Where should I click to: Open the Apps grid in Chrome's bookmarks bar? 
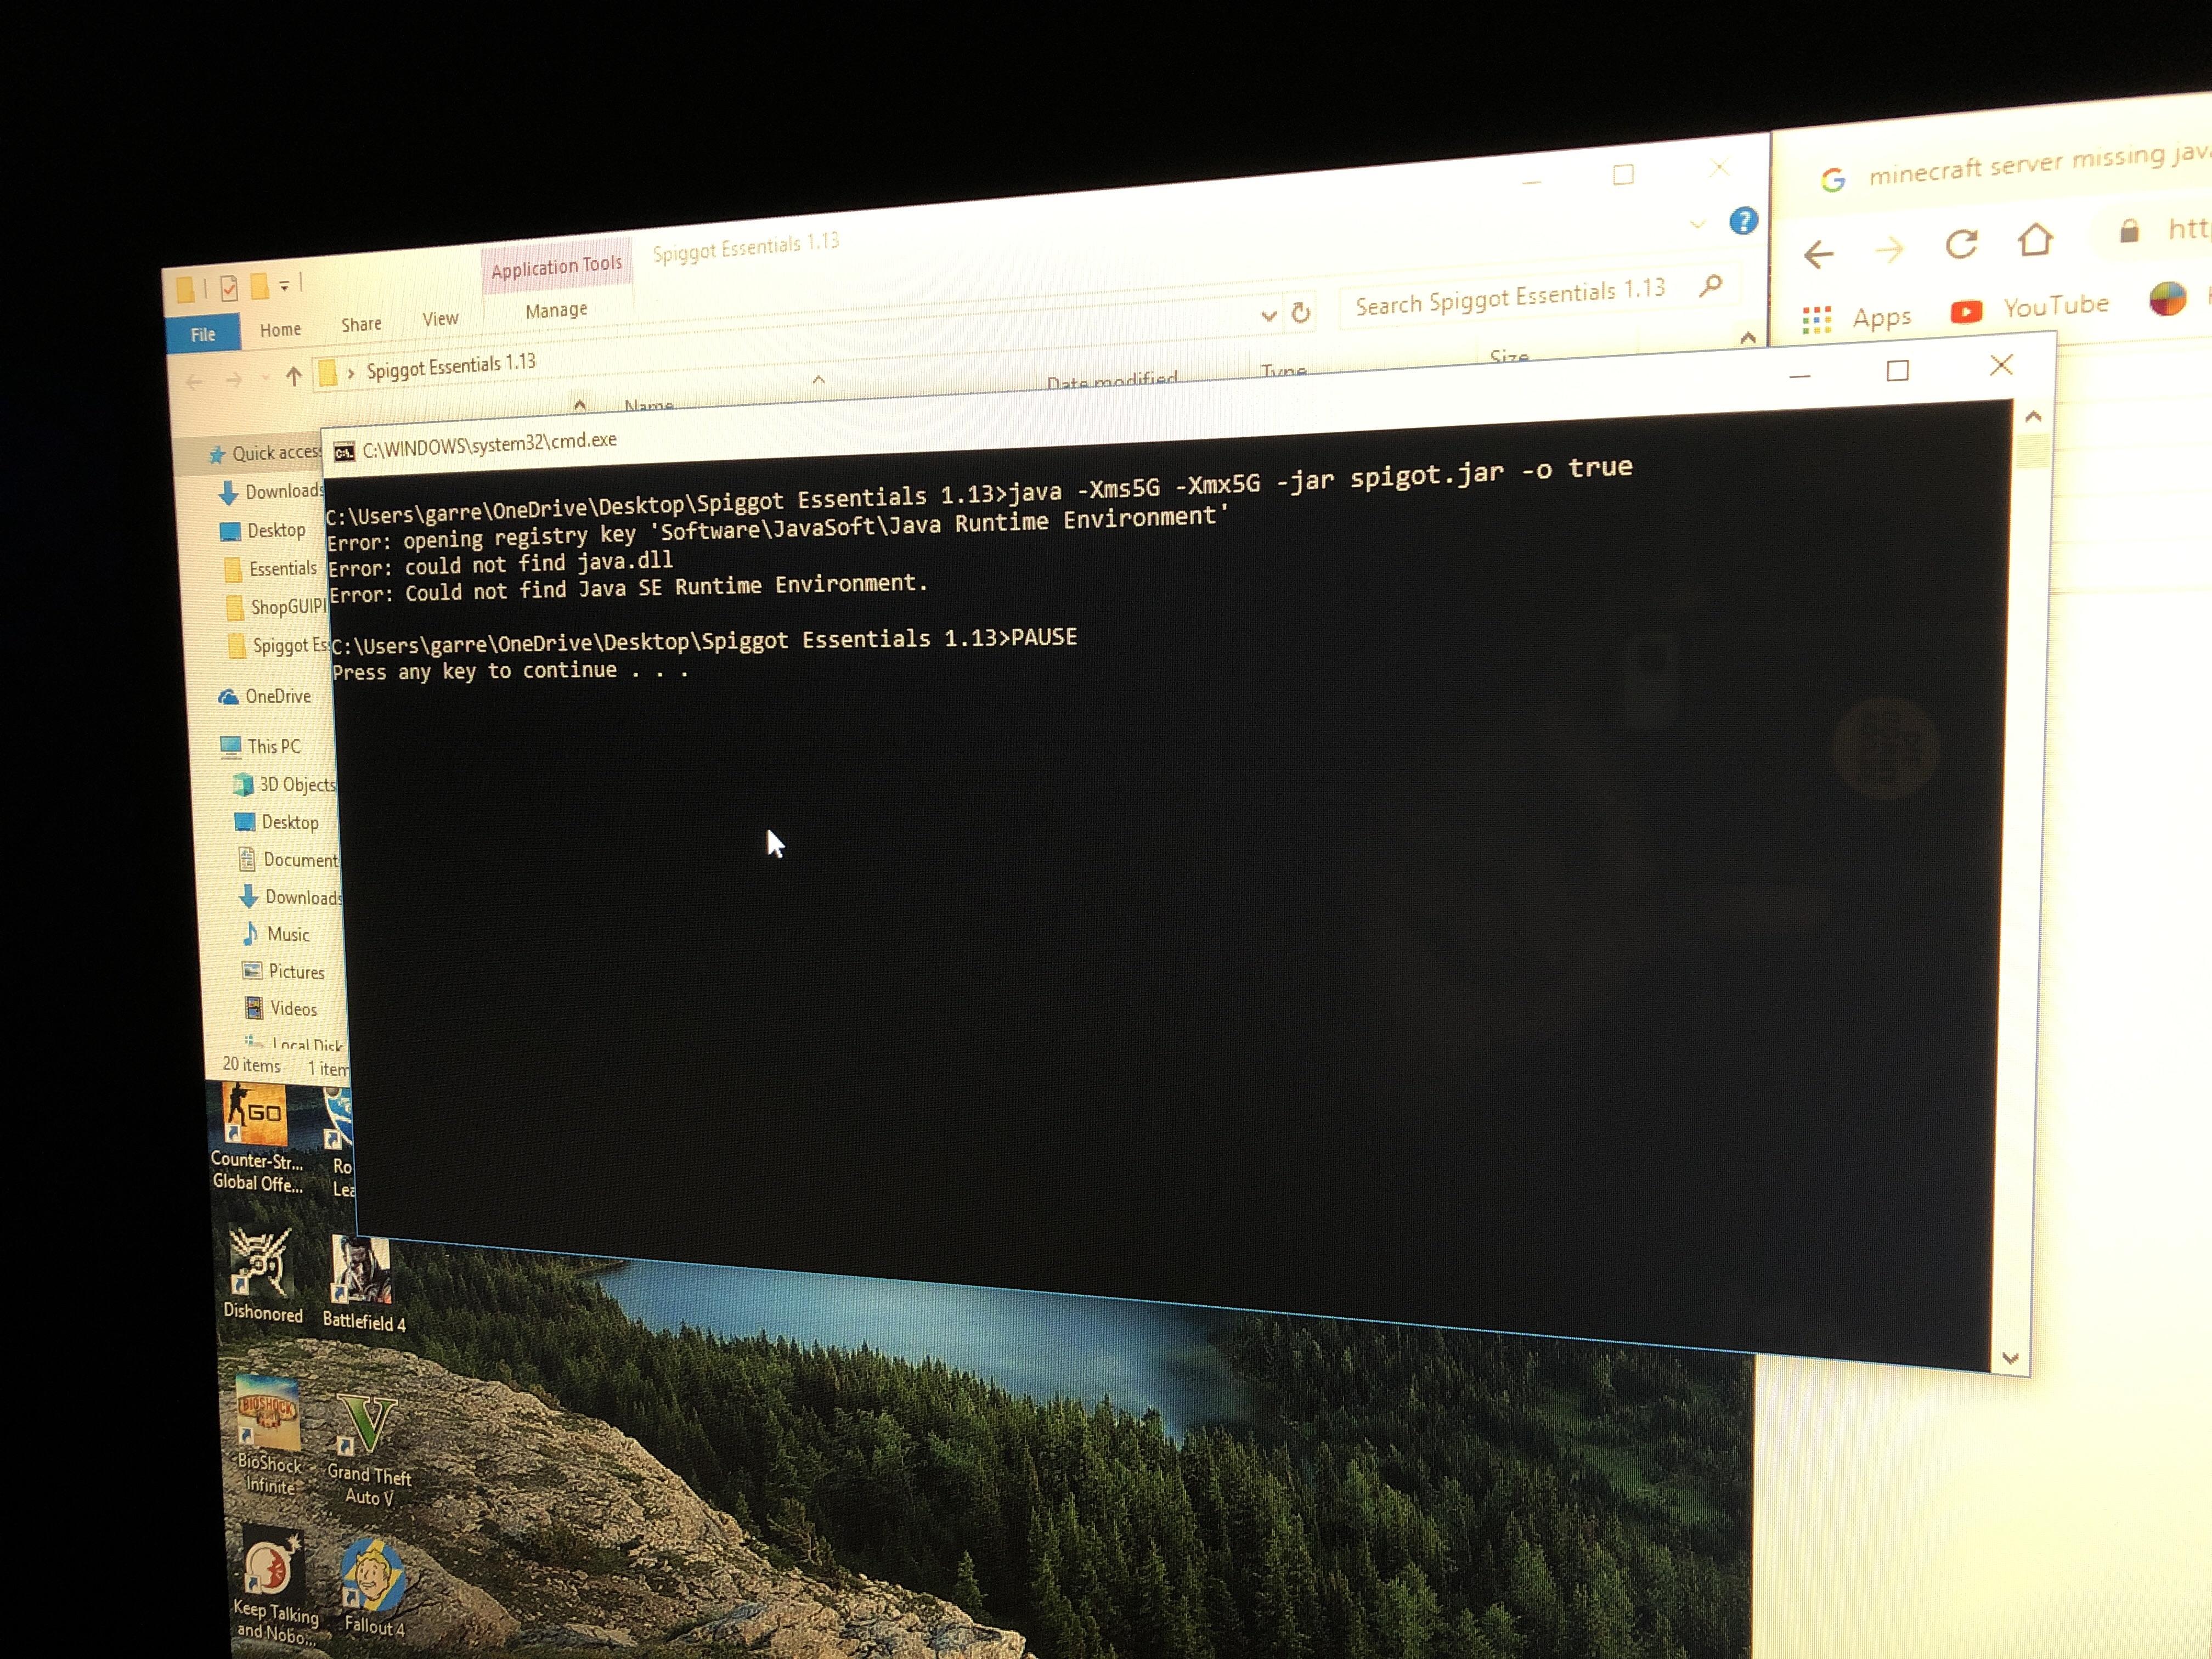1856,319
